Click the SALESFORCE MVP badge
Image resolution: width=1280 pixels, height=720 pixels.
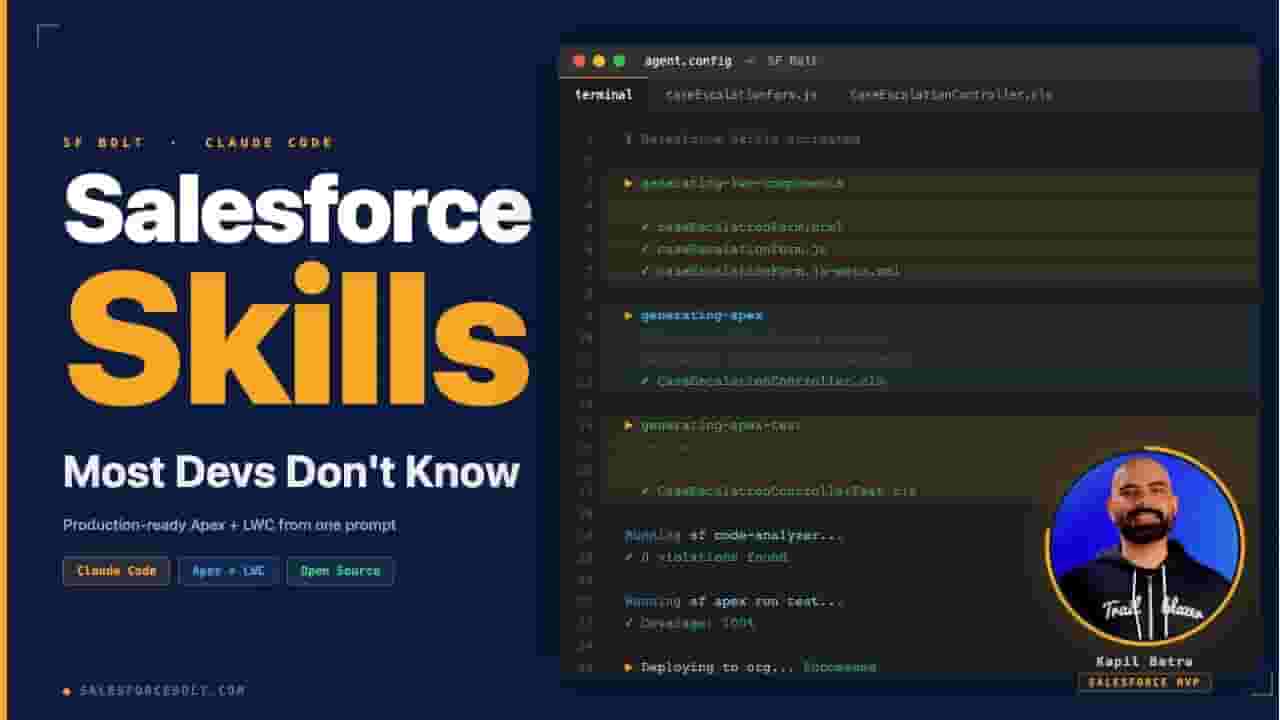pos(1145,682)
